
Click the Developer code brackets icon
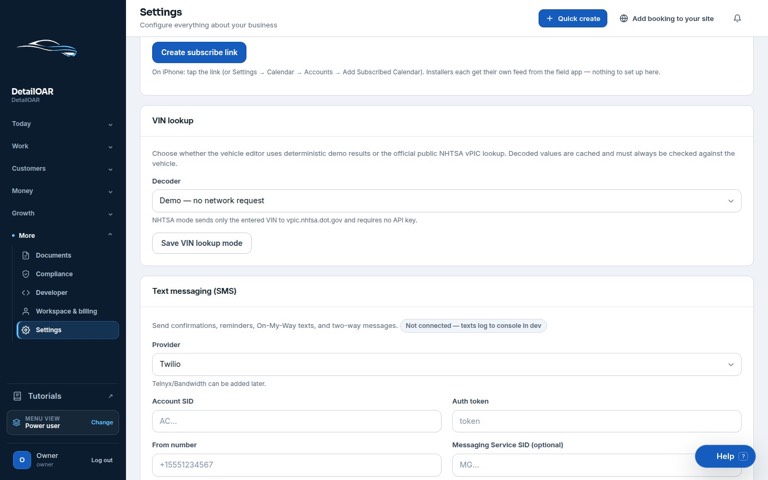point(25,292)
